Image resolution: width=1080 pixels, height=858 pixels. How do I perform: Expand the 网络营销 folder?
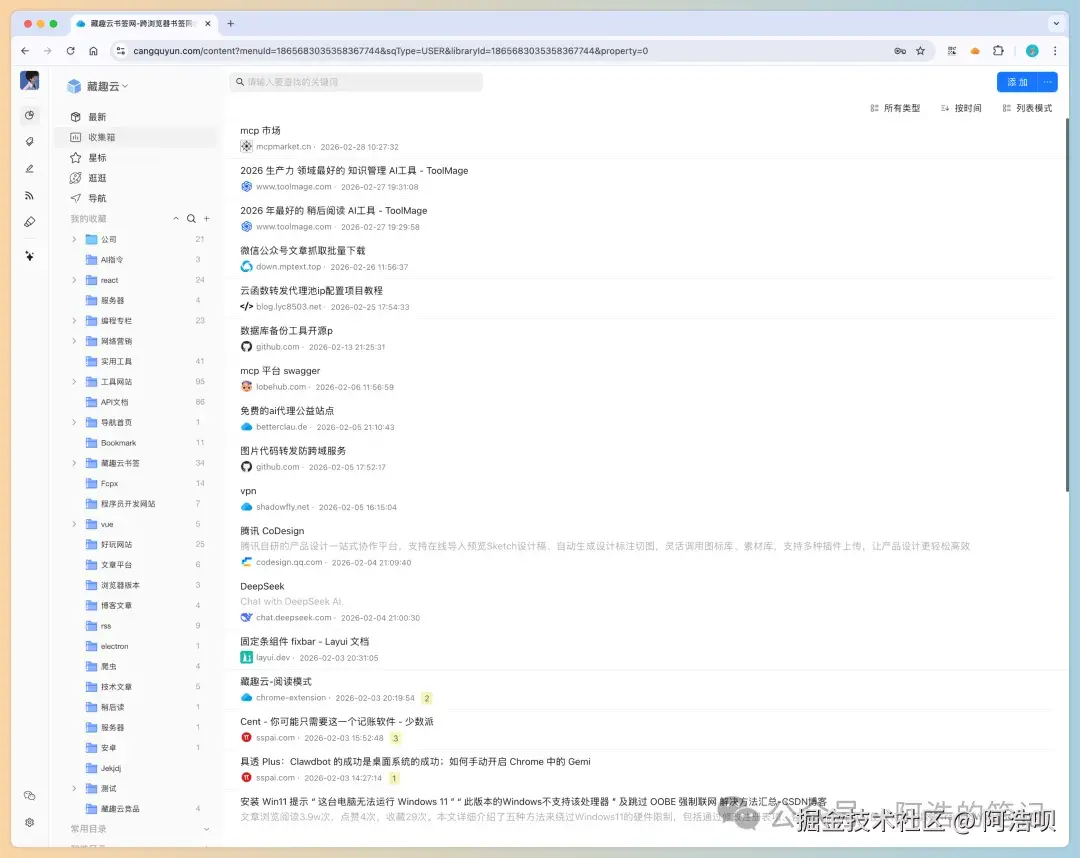pos(74,341)
